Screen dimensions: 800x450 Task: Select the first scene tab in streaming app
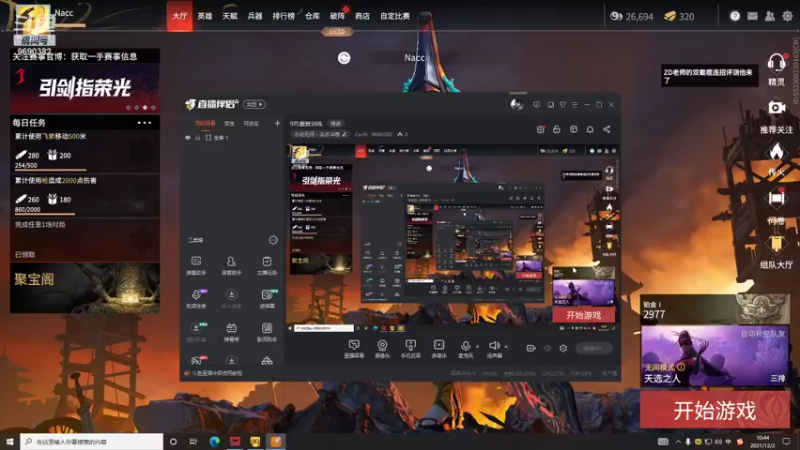tap(205, 123)
